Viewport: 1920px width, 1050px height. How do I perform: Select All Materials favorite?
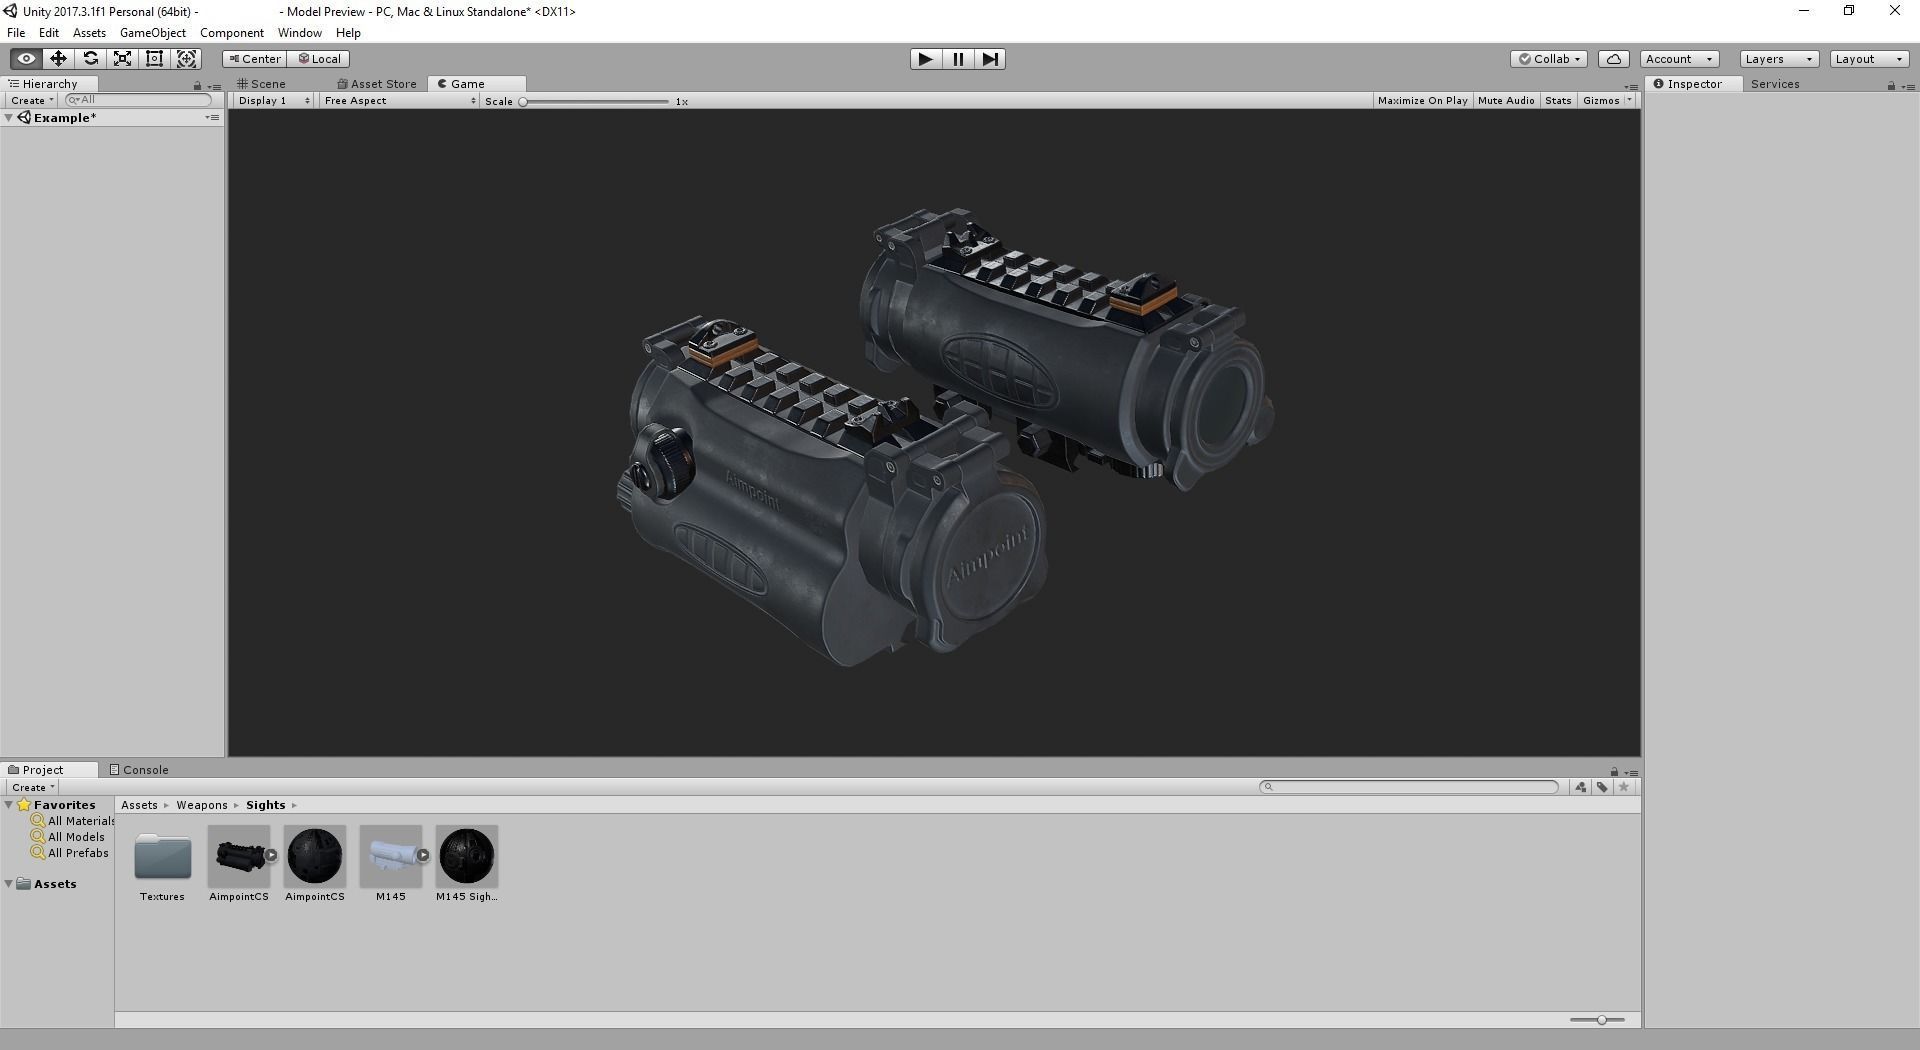point(73,821)
